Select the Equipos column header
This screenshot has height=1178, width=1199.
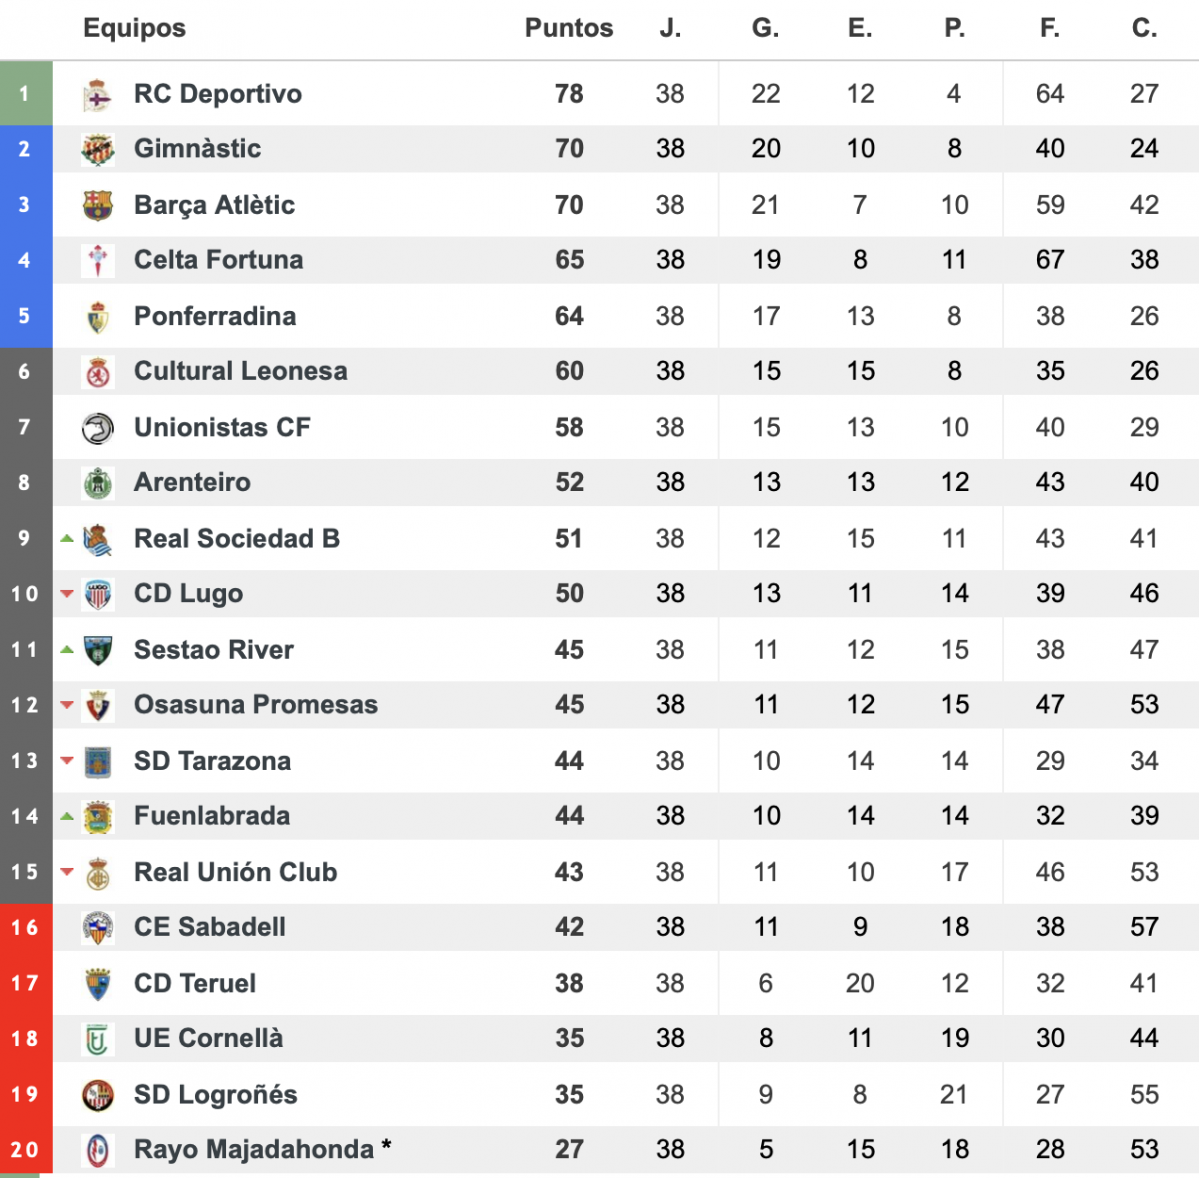(x=134, y=28)
